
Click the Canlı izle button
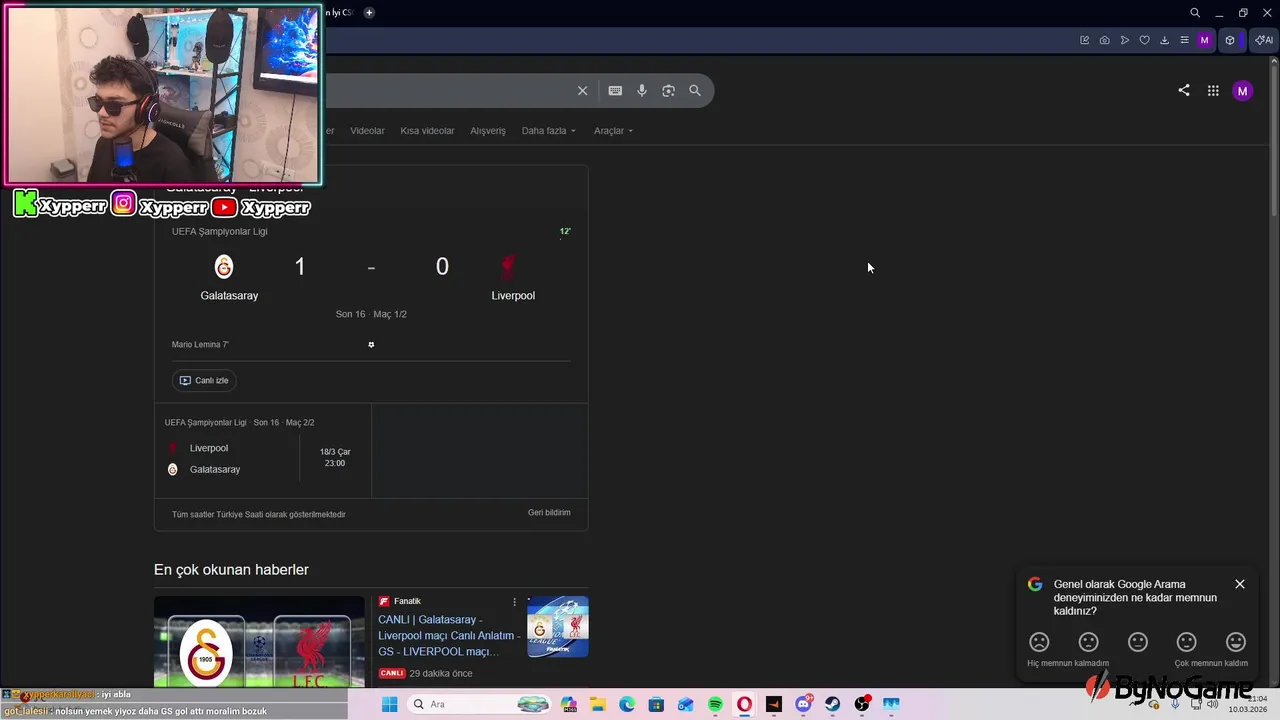[204, 380]
